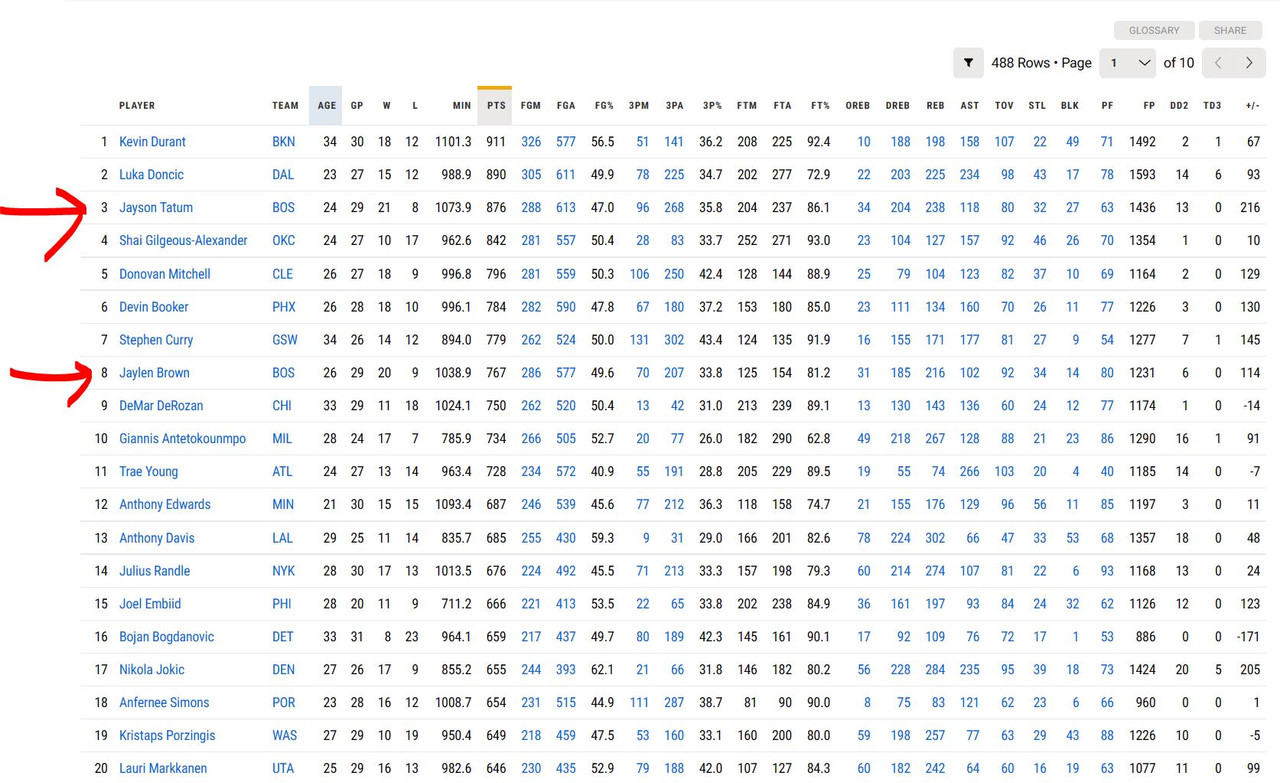Click Jayson Tatum's +/- value 216

pos(1250,208)
